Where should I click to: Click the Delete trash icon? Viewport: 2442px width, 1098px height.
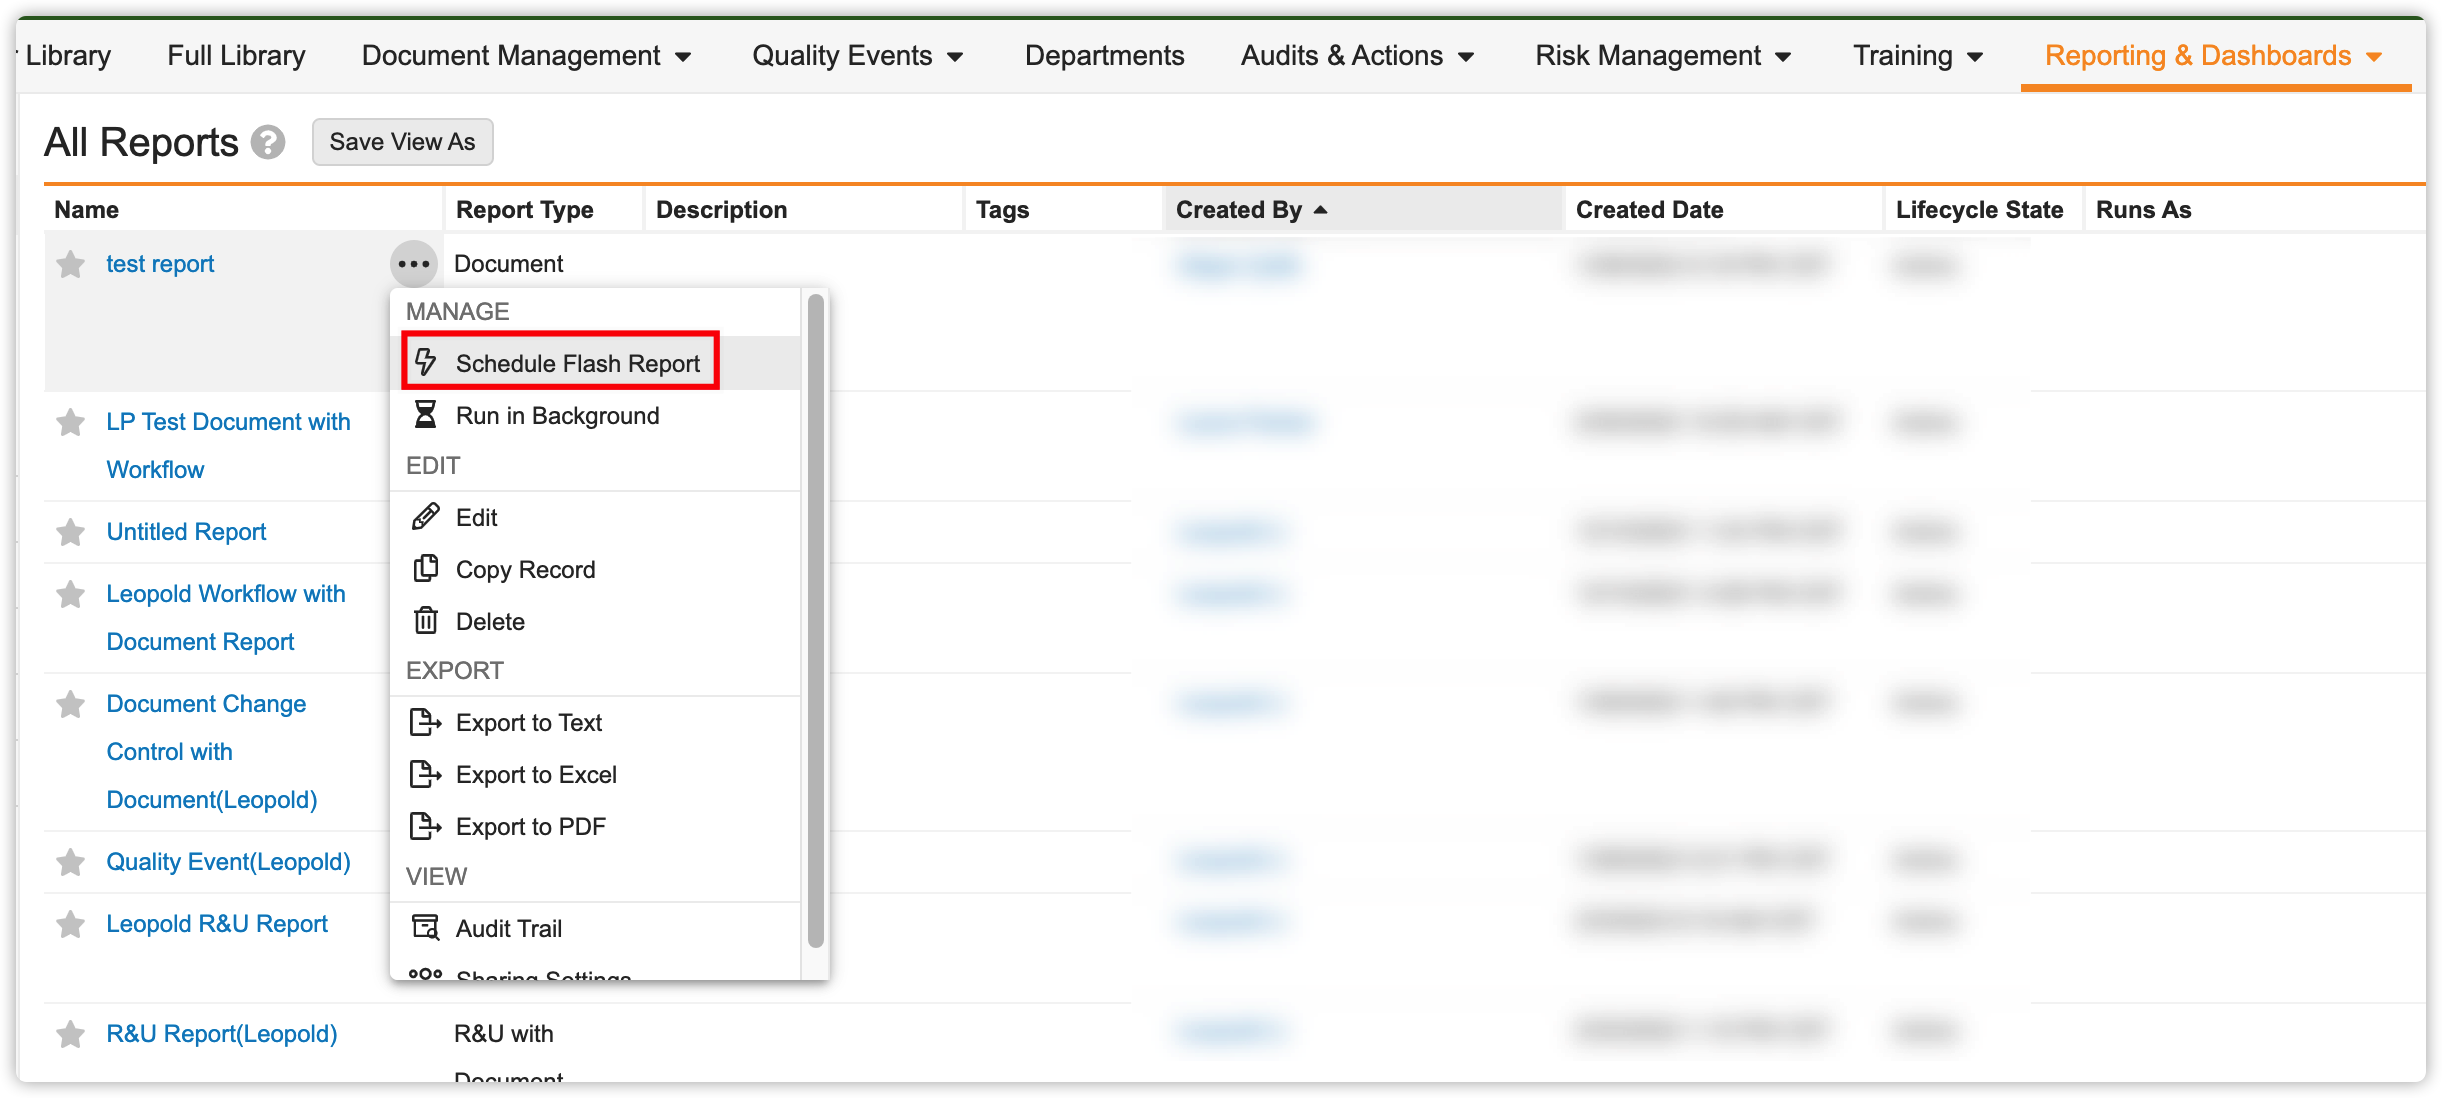[x=426, y=621]
